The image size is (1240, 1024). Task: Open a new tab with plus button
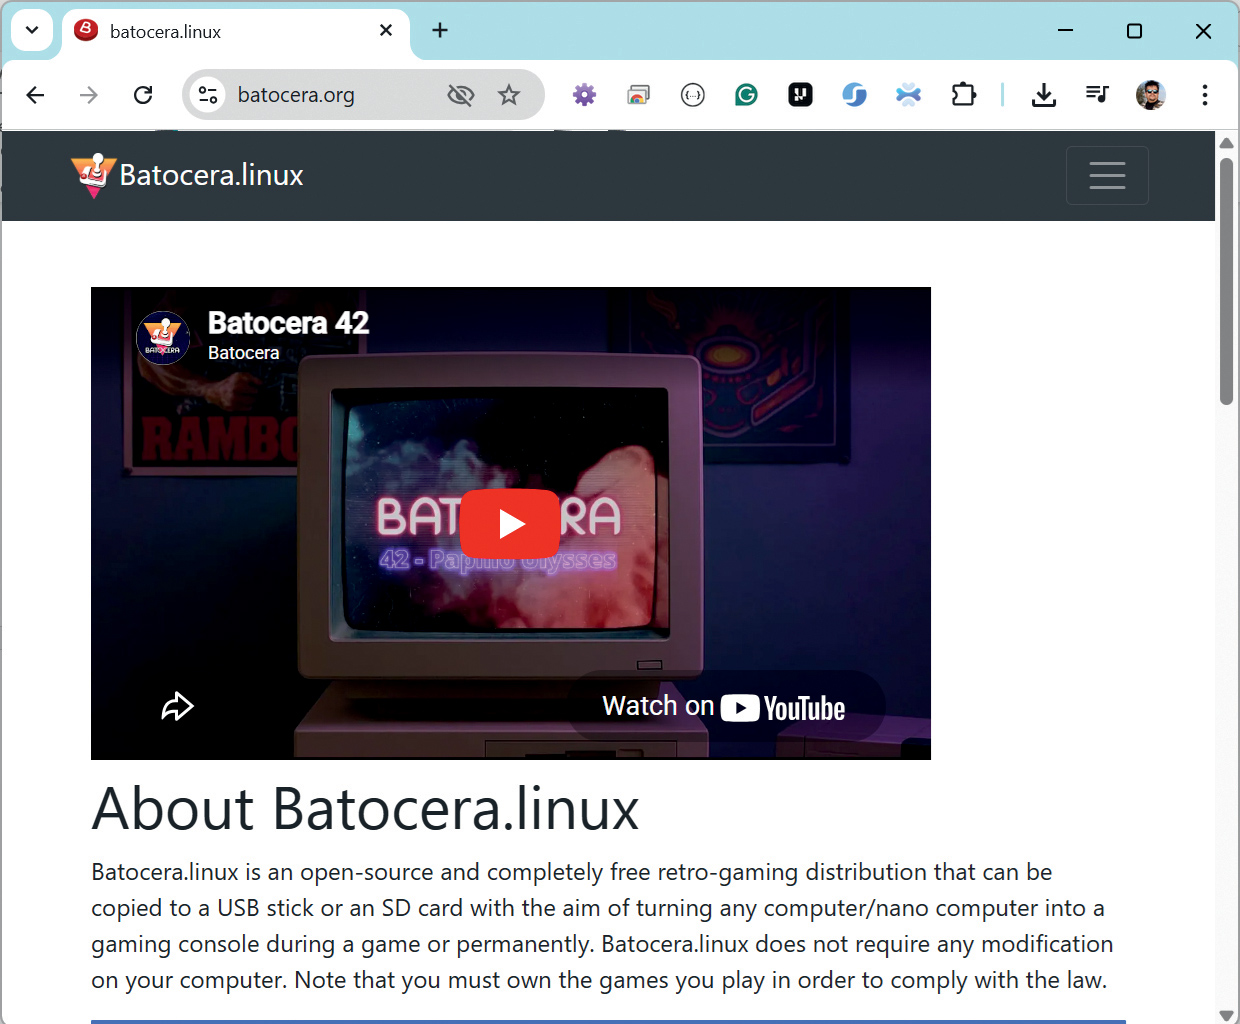(x=440, y=30)
